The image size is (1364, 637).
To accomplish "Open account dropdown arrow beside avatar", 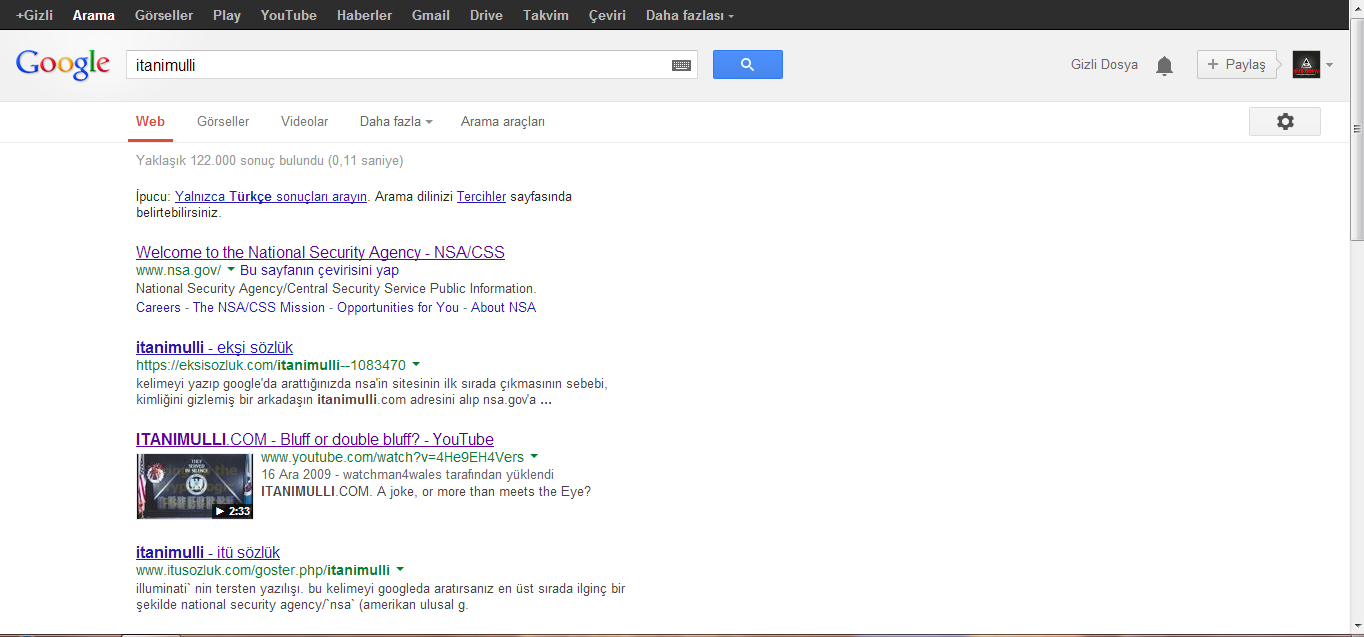I will pyautogui.click(x=1329, y=65).
